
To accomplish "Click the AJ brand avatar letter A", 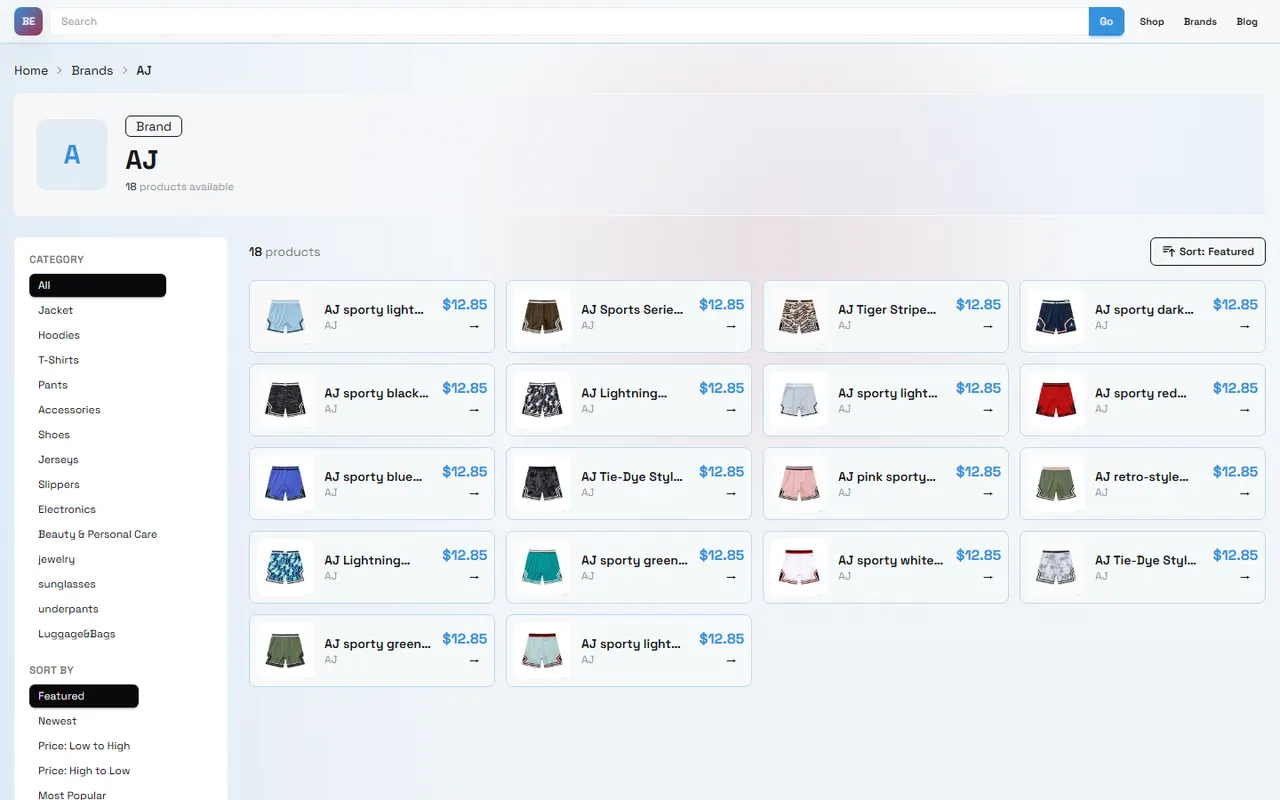I will click(x=72, y=155).
